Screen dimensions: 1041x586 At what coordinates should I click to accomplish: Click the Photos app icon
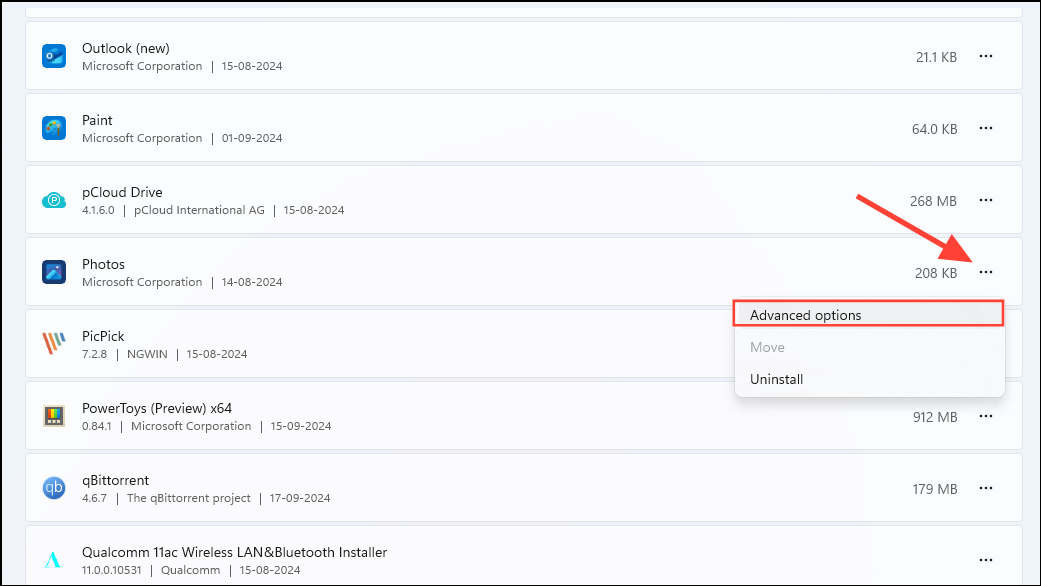[54, 272]
